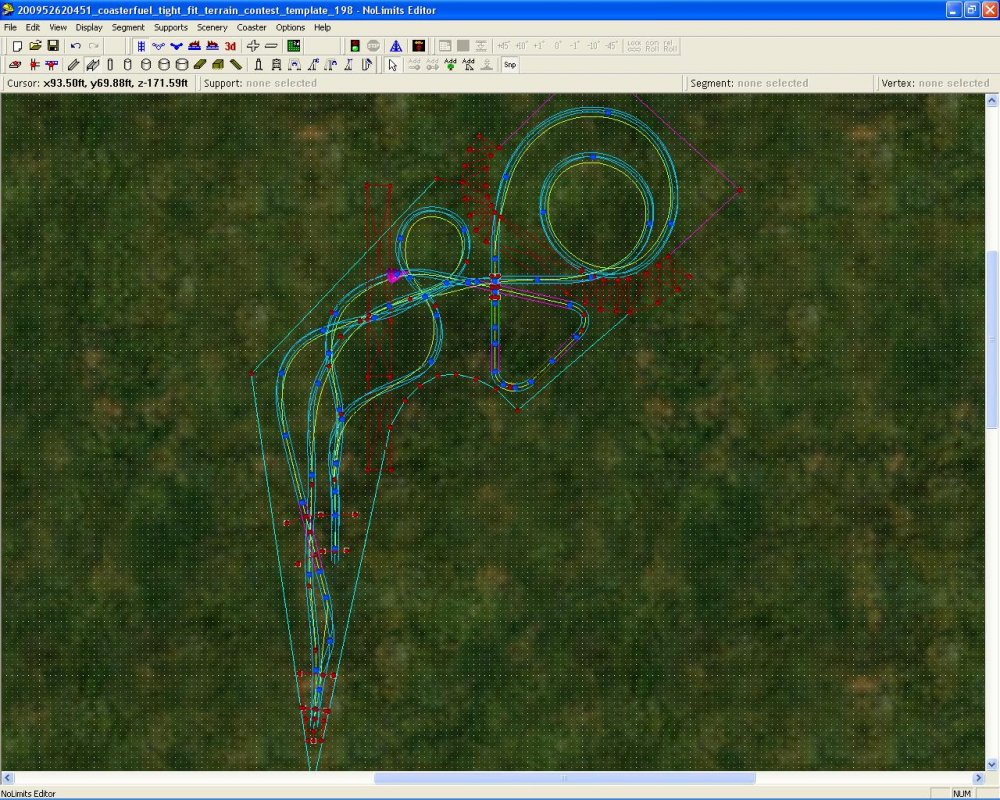Toggle the grid display button
Viewport: 1000px width, 800px height.
[141, 46]
